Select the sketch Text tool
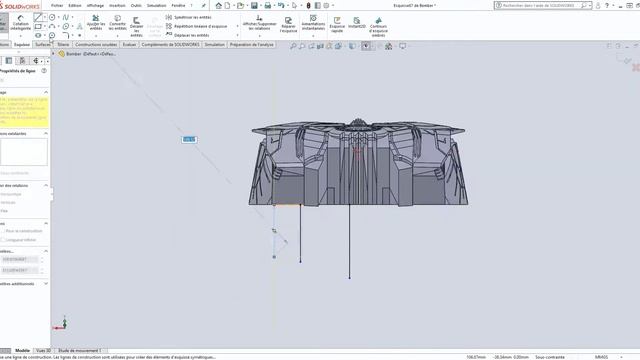This screenshot has width=640, height=360. pos(79,27)
